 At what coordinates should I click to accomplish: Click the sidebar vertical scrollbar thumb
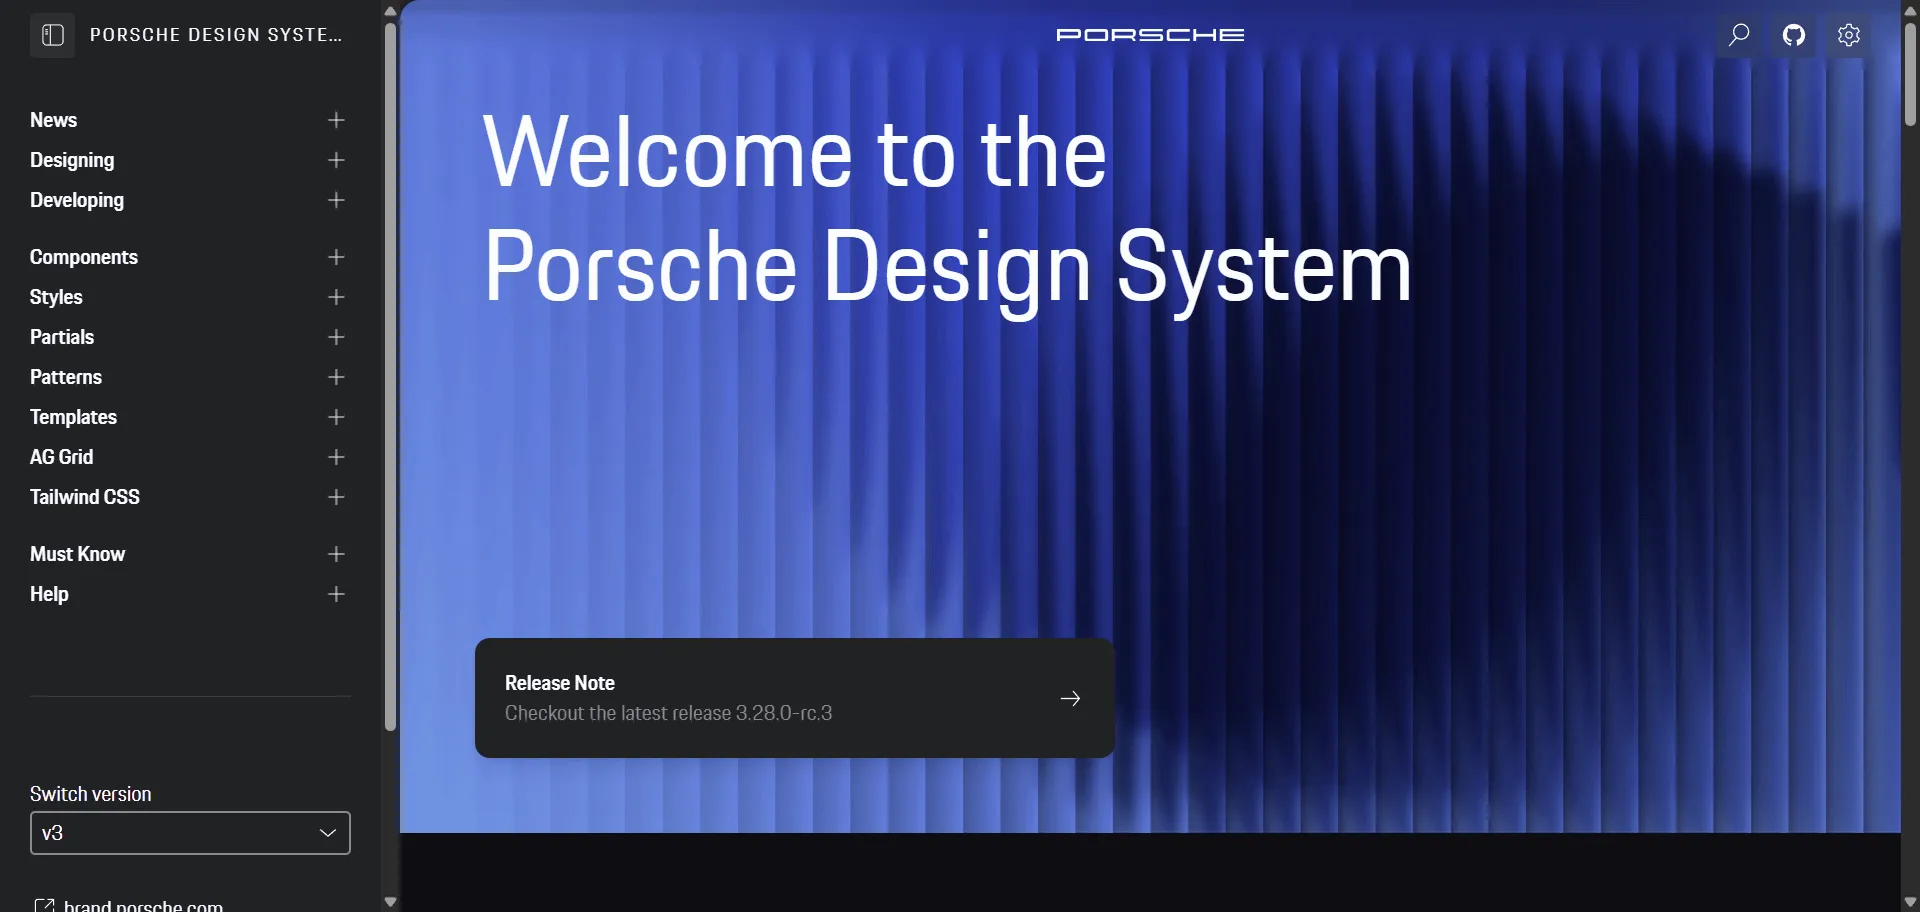pos(390,376)
